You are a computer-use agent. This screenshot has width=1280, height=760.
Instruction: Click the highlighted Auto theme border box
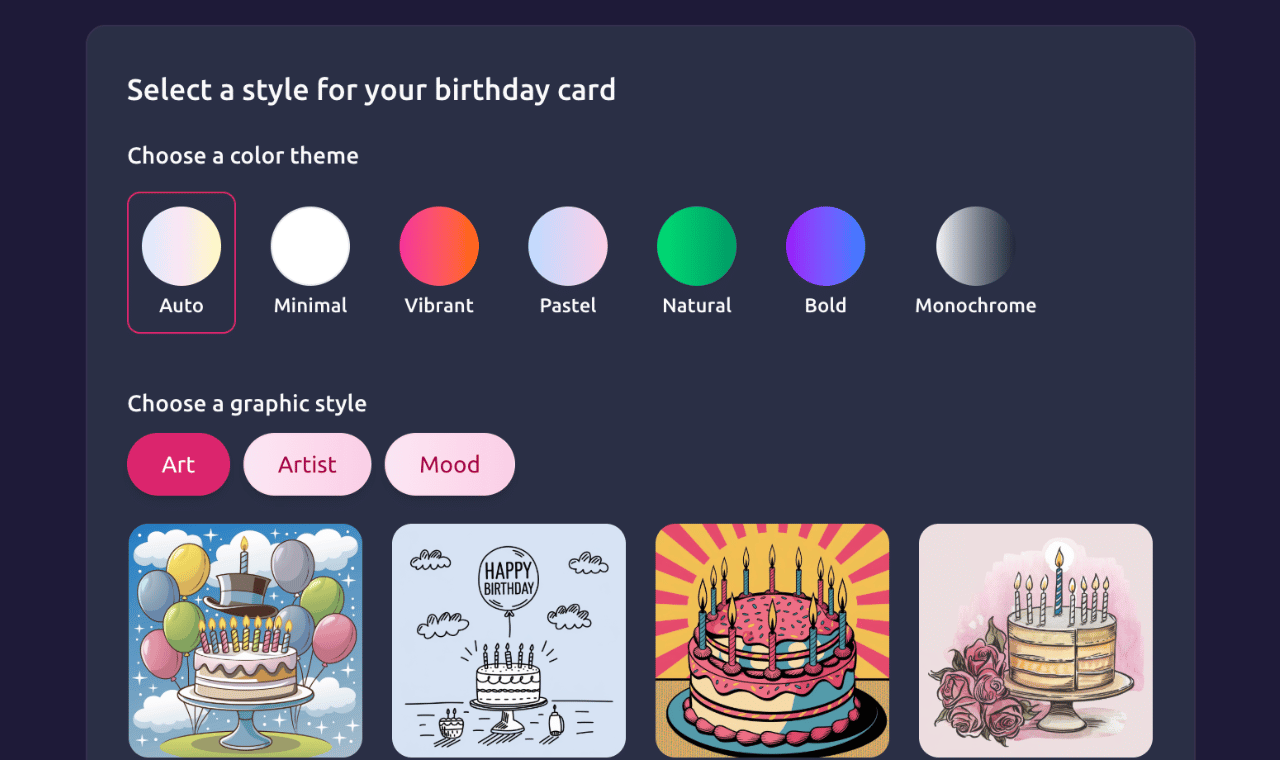pyautogui.click(x=181, y=262)
